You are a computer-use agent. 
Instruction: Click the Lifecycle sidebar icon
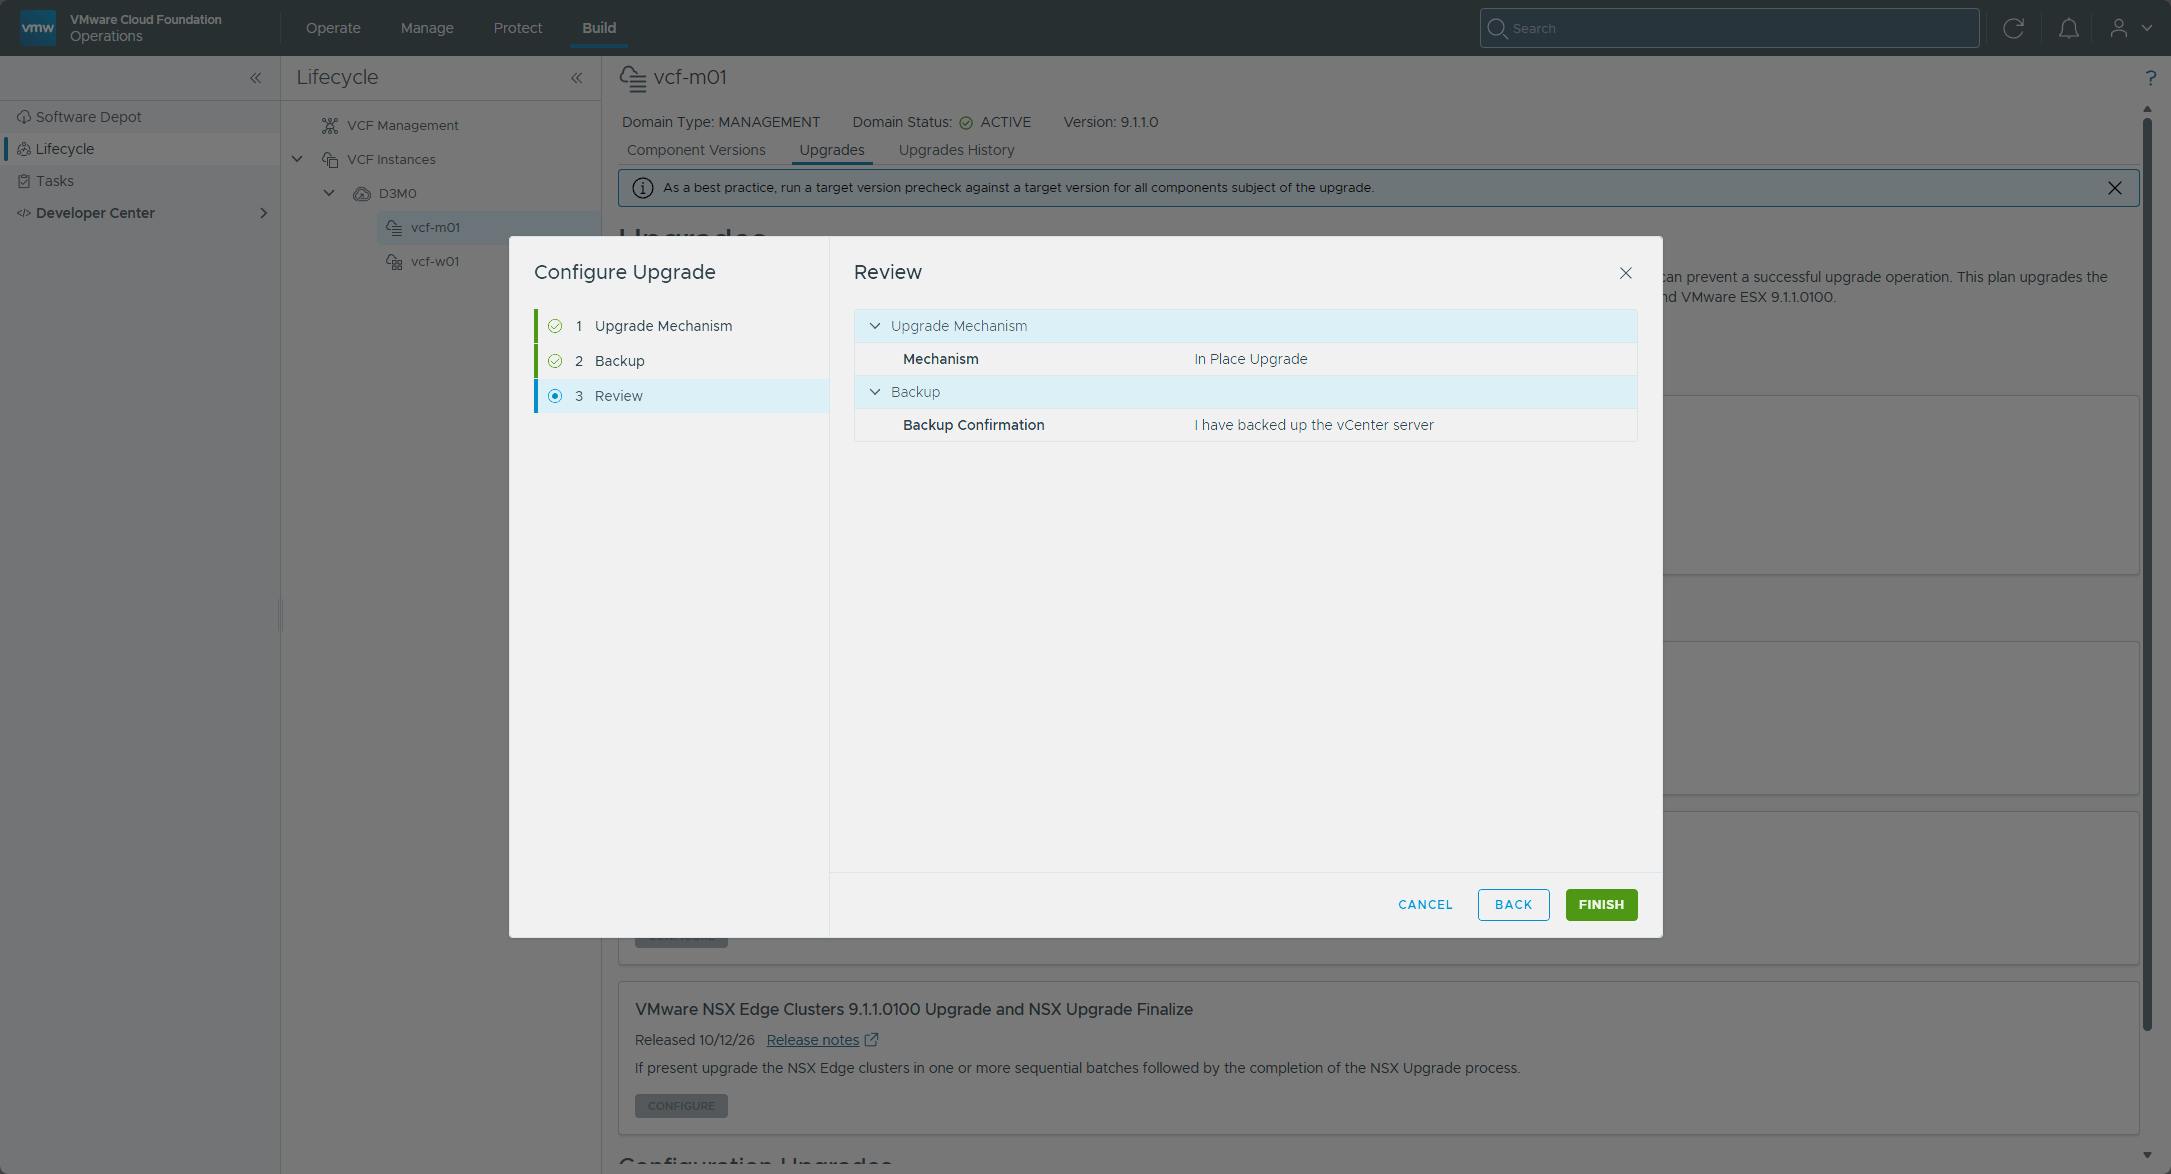[24, 149]
